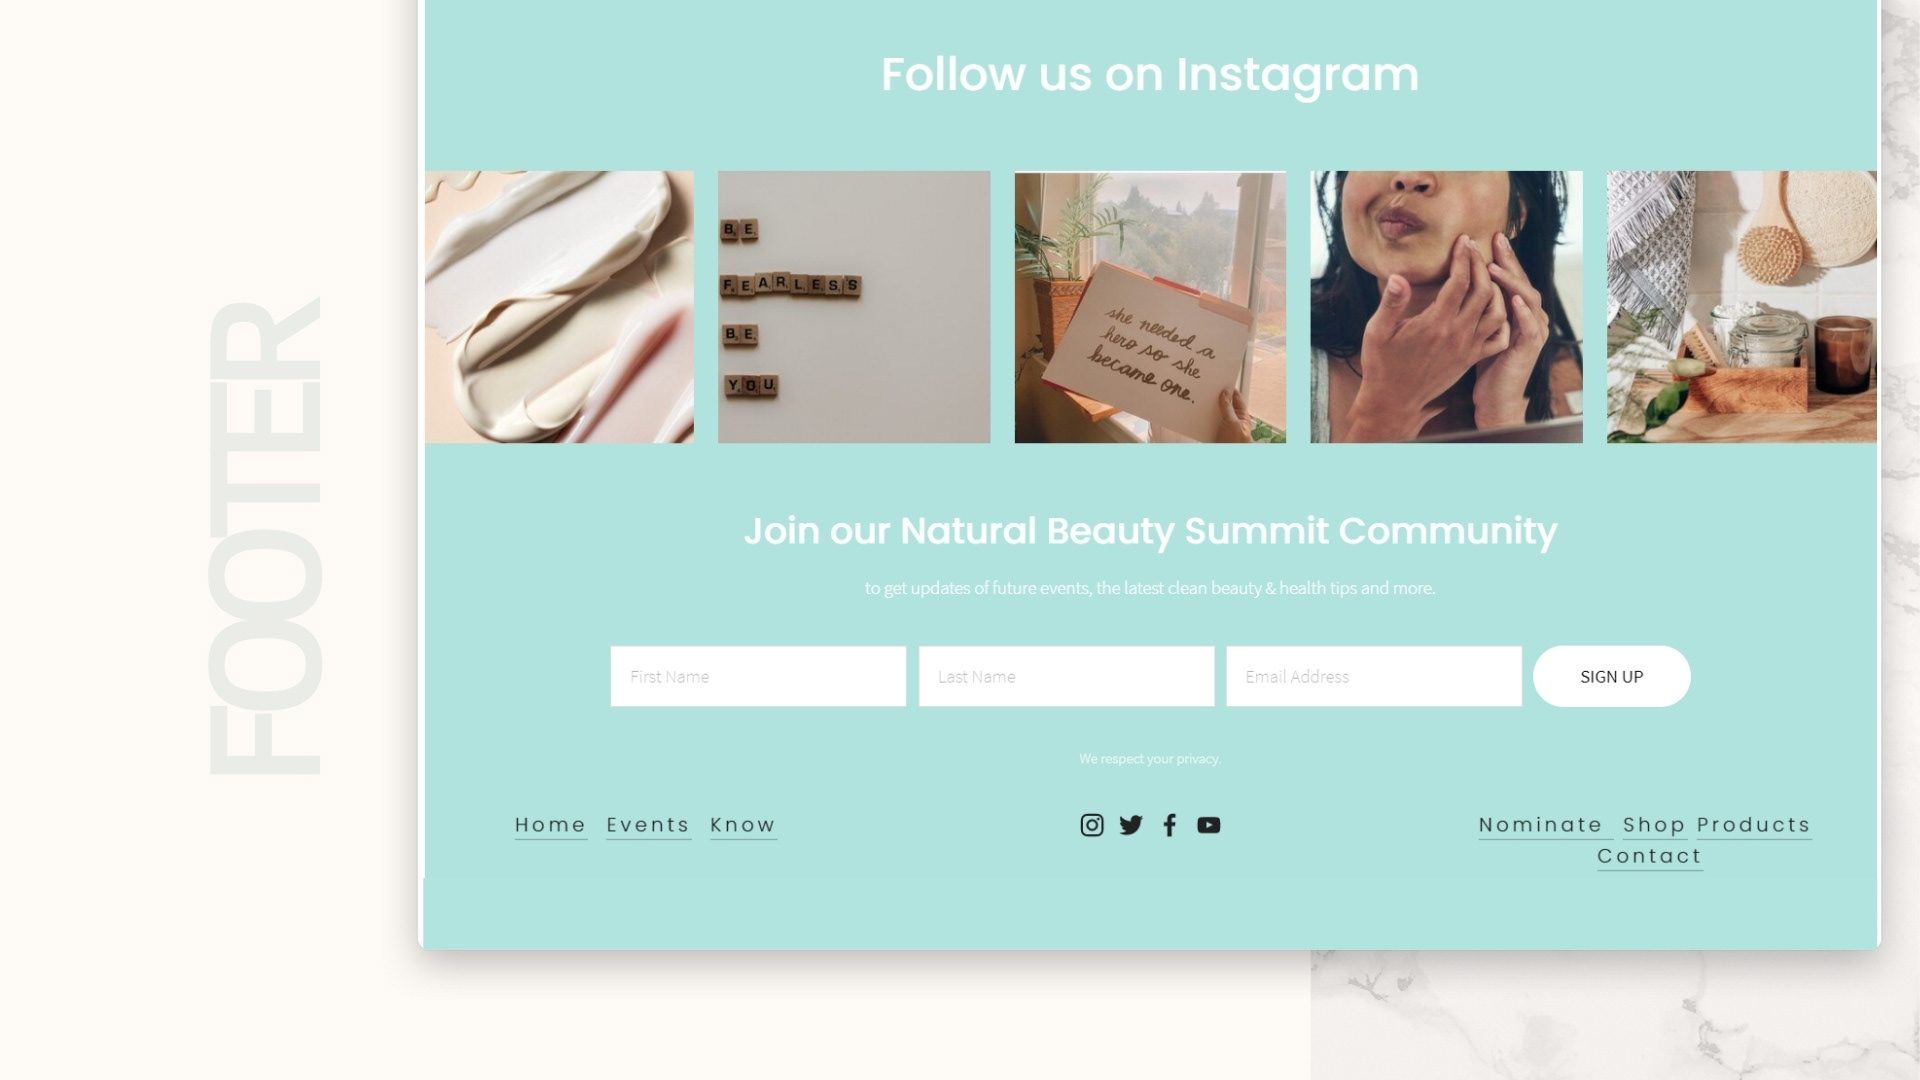The image size is (1920, 1080).
Task: Open the Instagram social icon
Action: click(x=1092, y=825)
